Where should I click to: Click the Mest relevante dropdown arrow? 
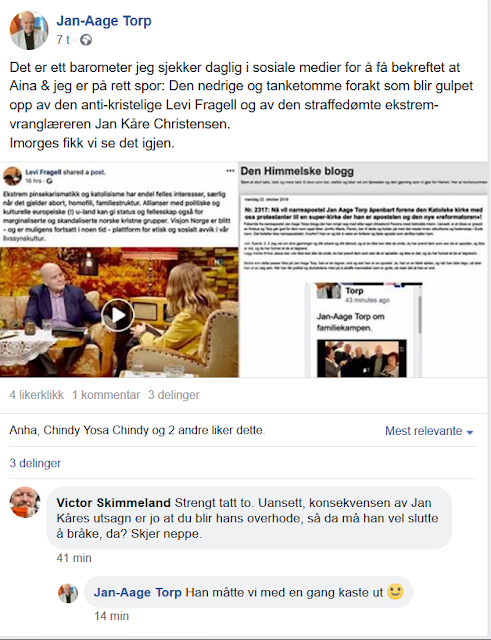tap(469, 432)
